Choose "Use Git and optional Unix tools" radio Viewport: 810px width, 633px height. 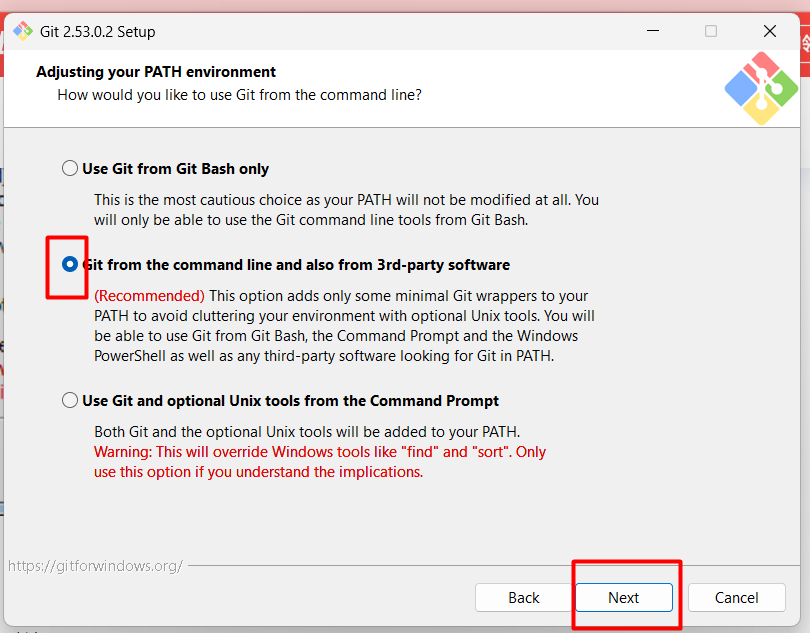click(x=70, y=400)
